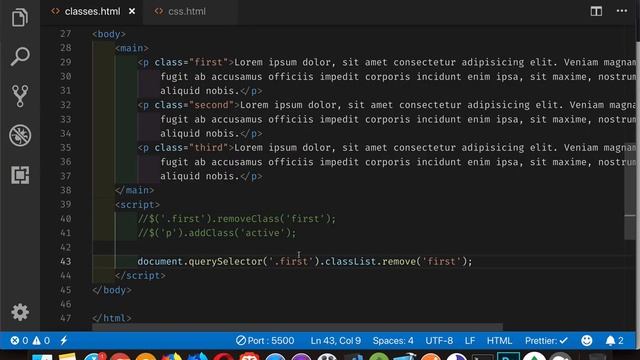Switch to the classes.html tab

[x=92, y=11]
